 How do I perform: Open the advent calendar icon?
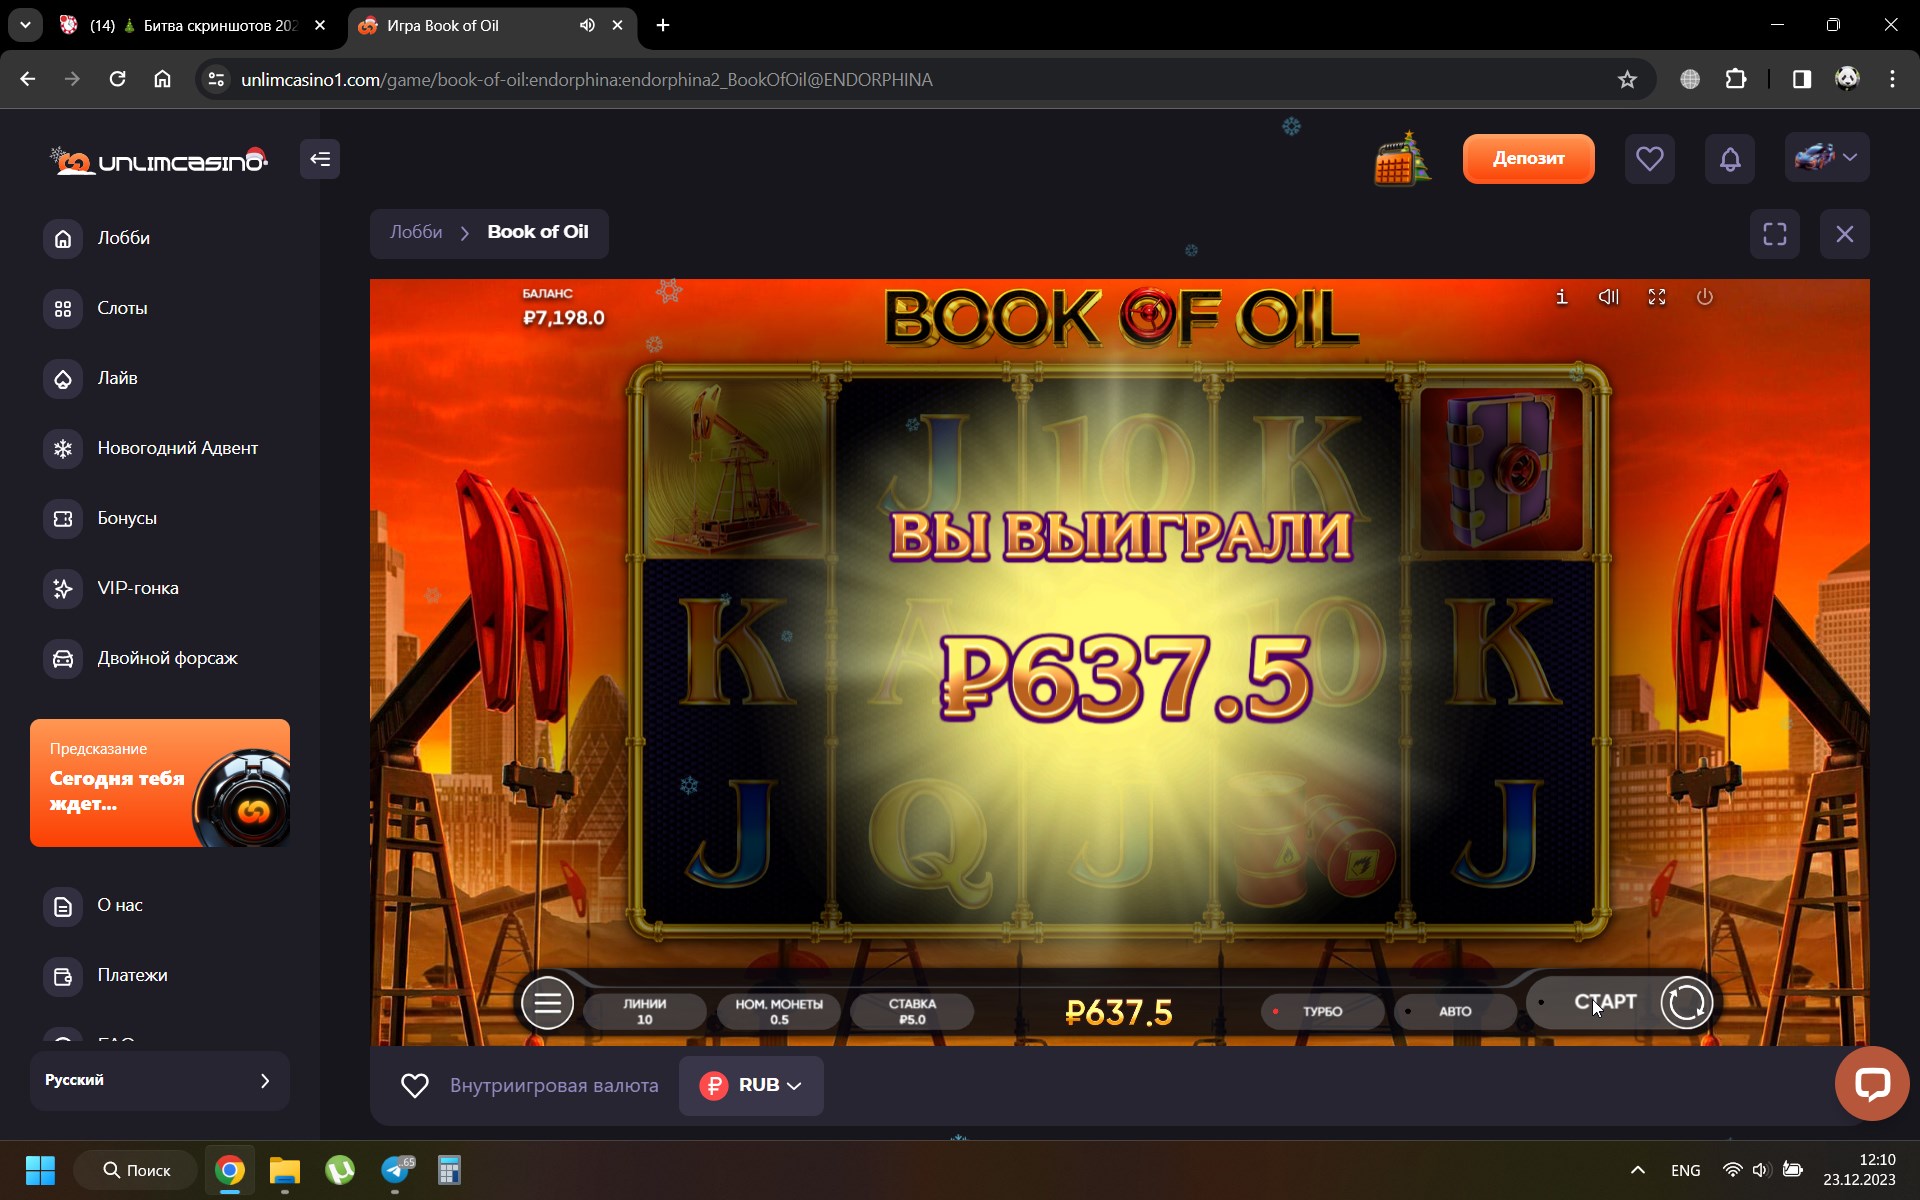pyautogui.click(x=1402, y=159)
